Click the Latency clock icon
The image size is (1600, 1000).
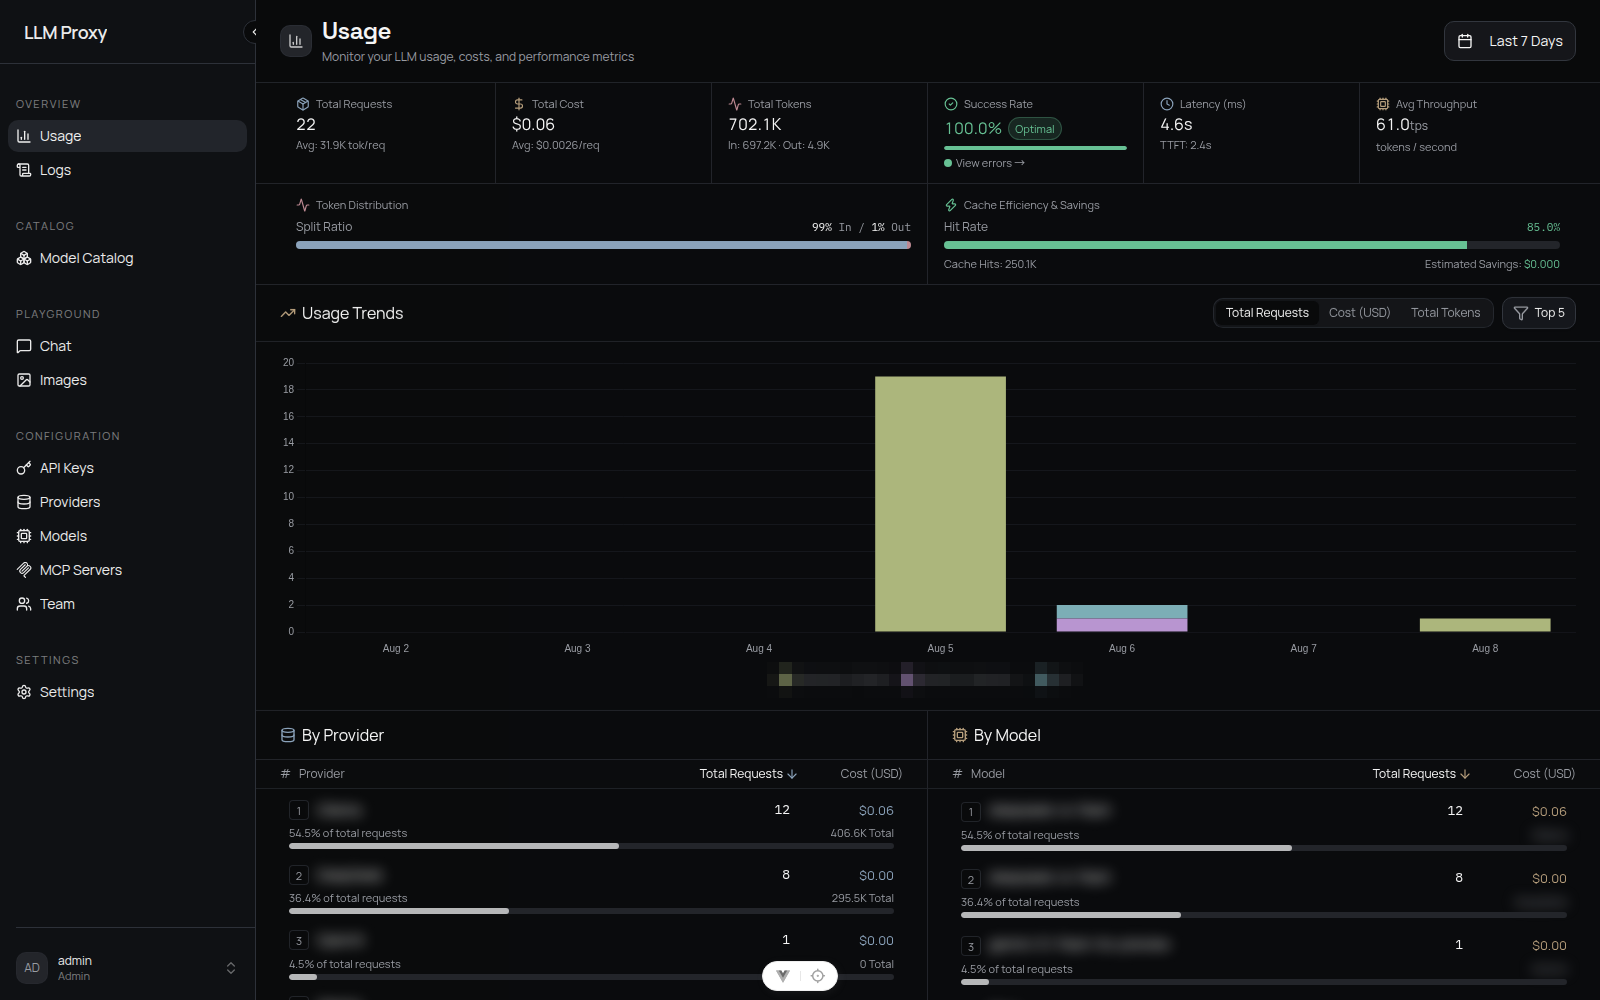(1167, 104)
